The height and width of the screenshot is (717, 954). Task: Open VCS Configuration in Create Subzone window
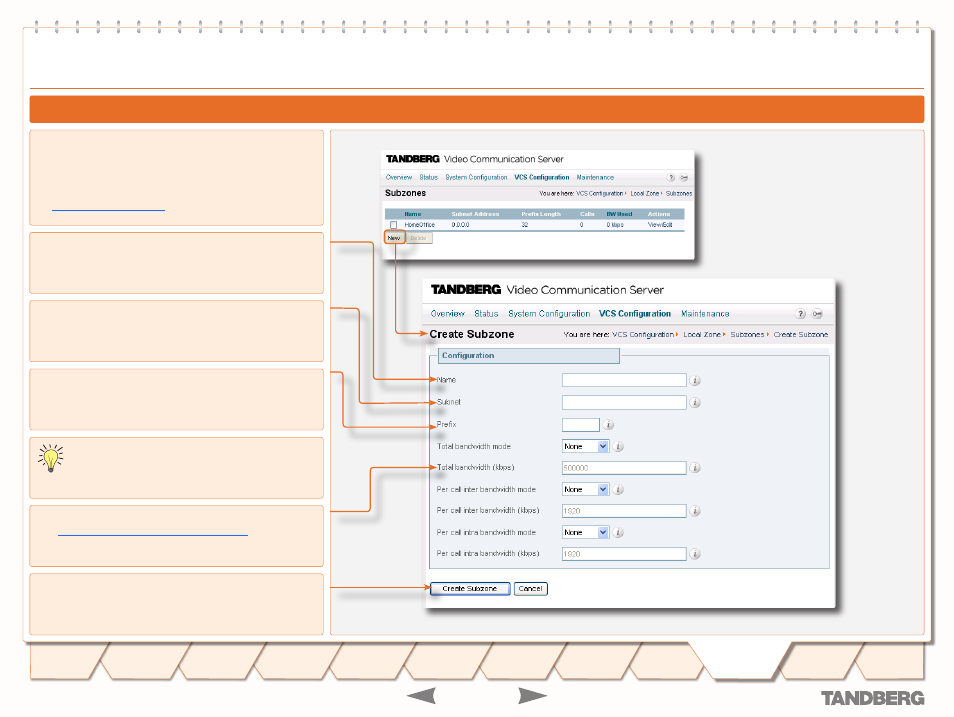tap(635, 314)
